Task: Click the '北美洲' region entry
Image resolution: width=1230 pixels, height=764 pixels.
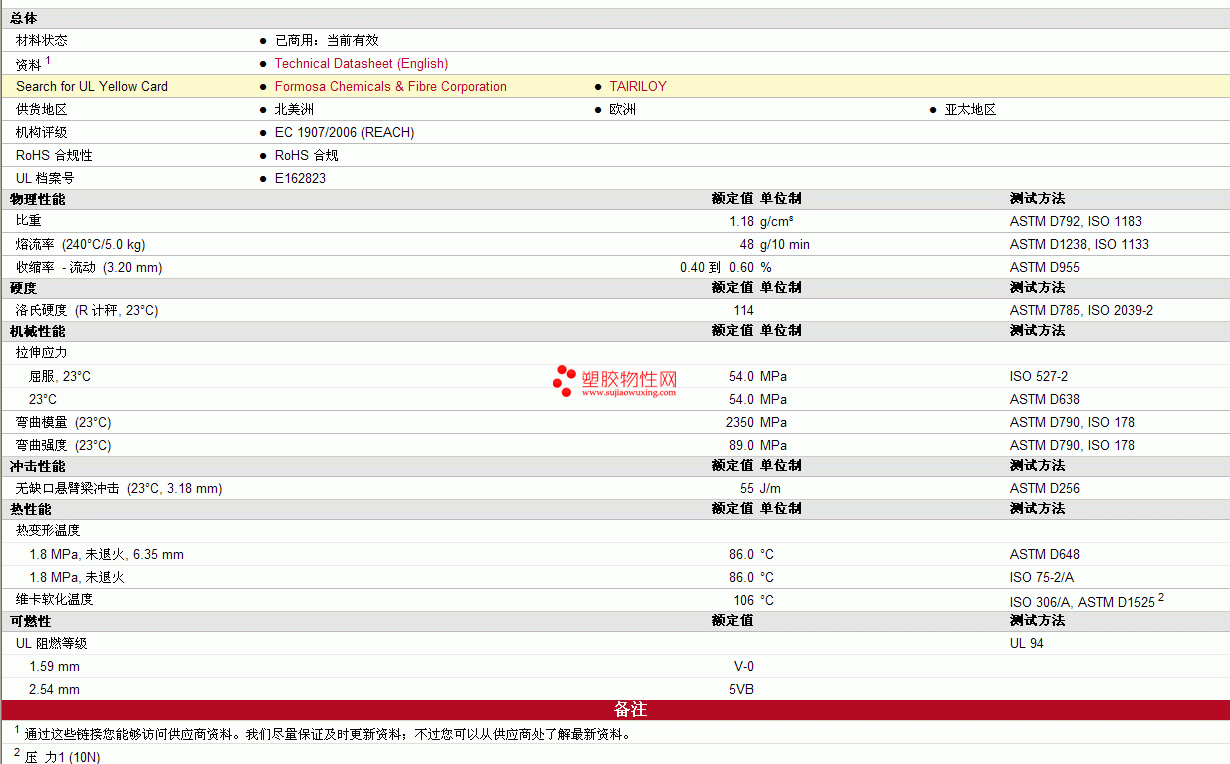Action: coord(294,109)
